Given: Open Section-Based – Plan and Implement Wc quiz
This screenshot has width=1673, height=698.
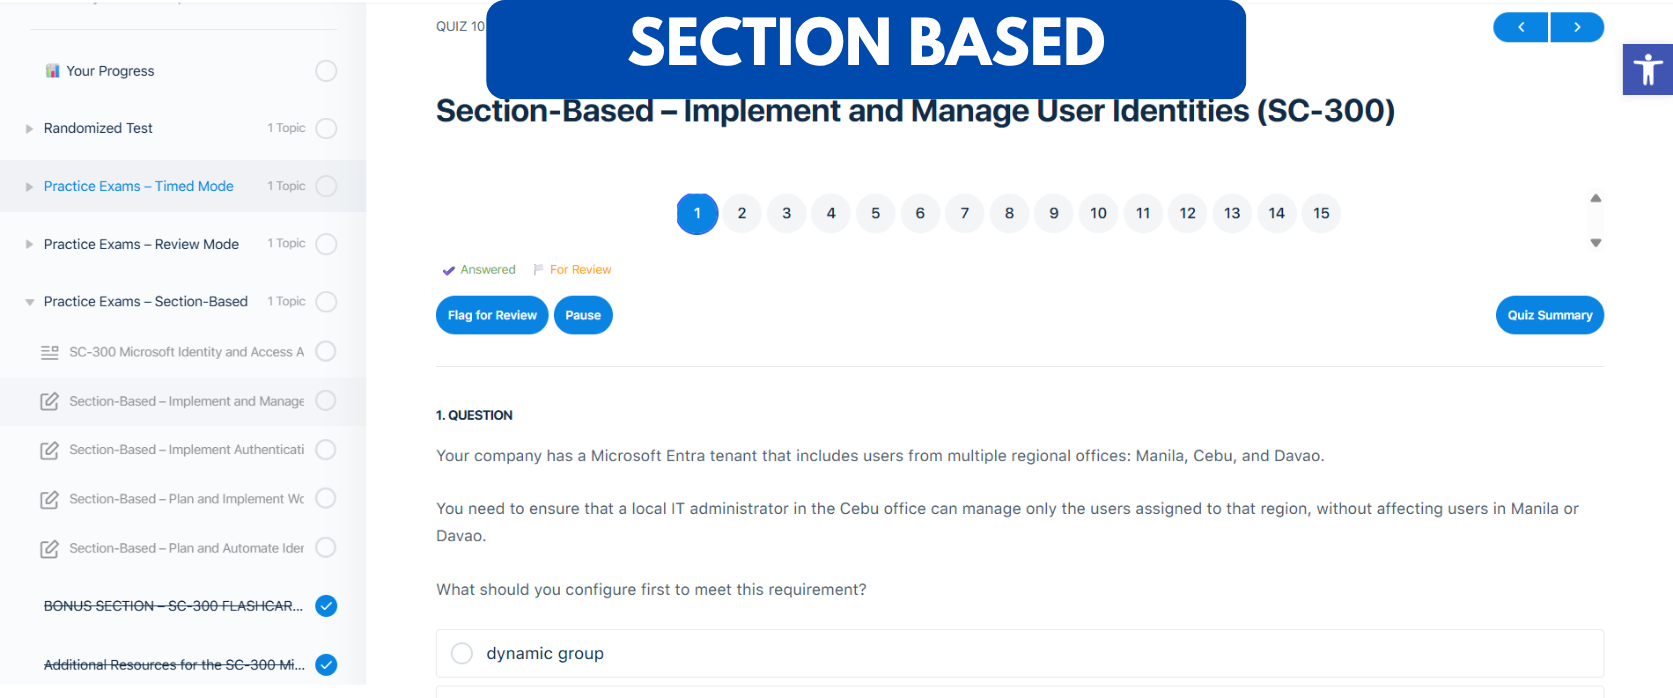Looking at the screenshot, I should coord(187,499).
